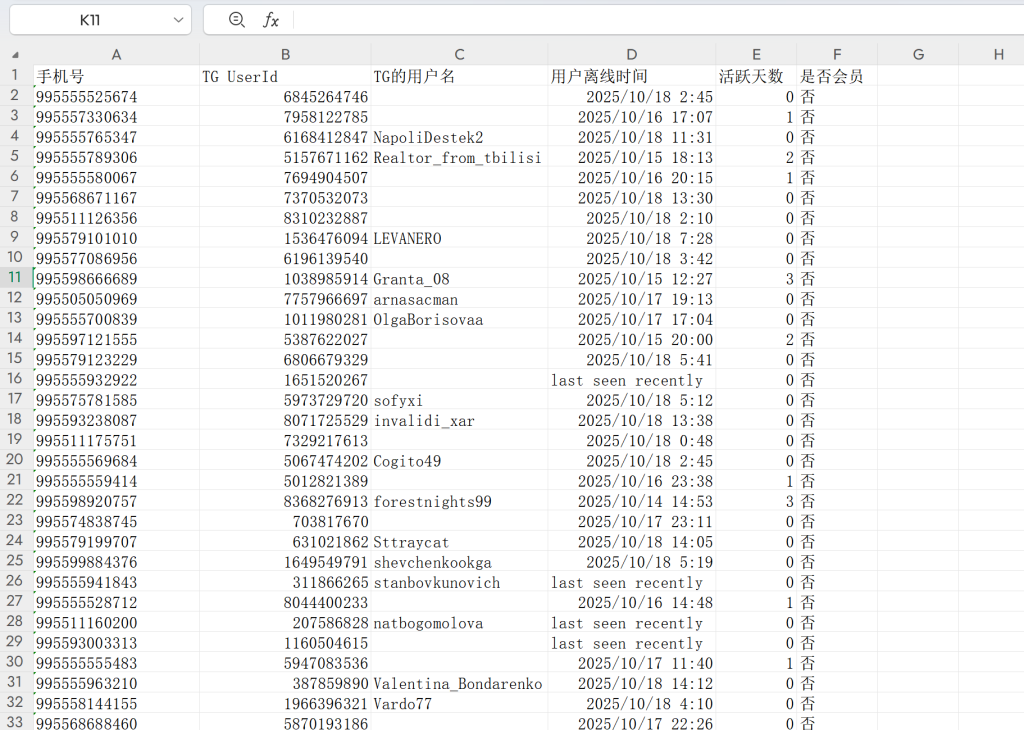Click the 手机号 header cell

tap(116, 76)
